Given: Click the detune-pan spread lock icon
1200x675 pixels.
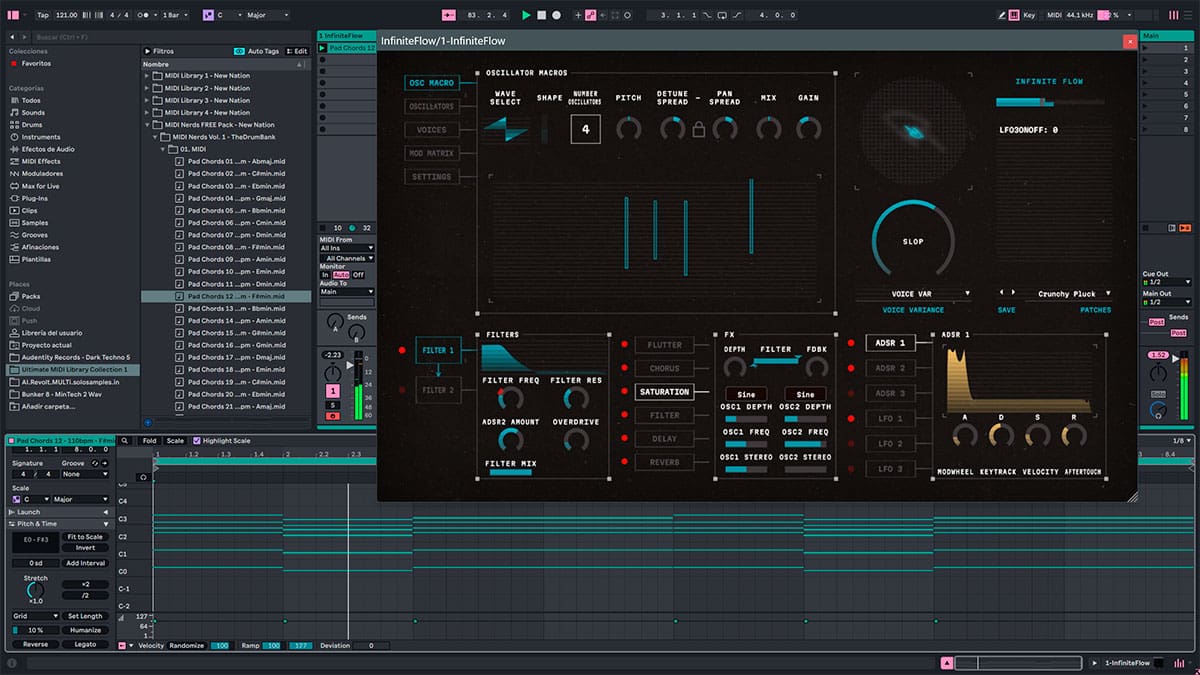Looking at the screenshot, I should click(x=698, y=129).
